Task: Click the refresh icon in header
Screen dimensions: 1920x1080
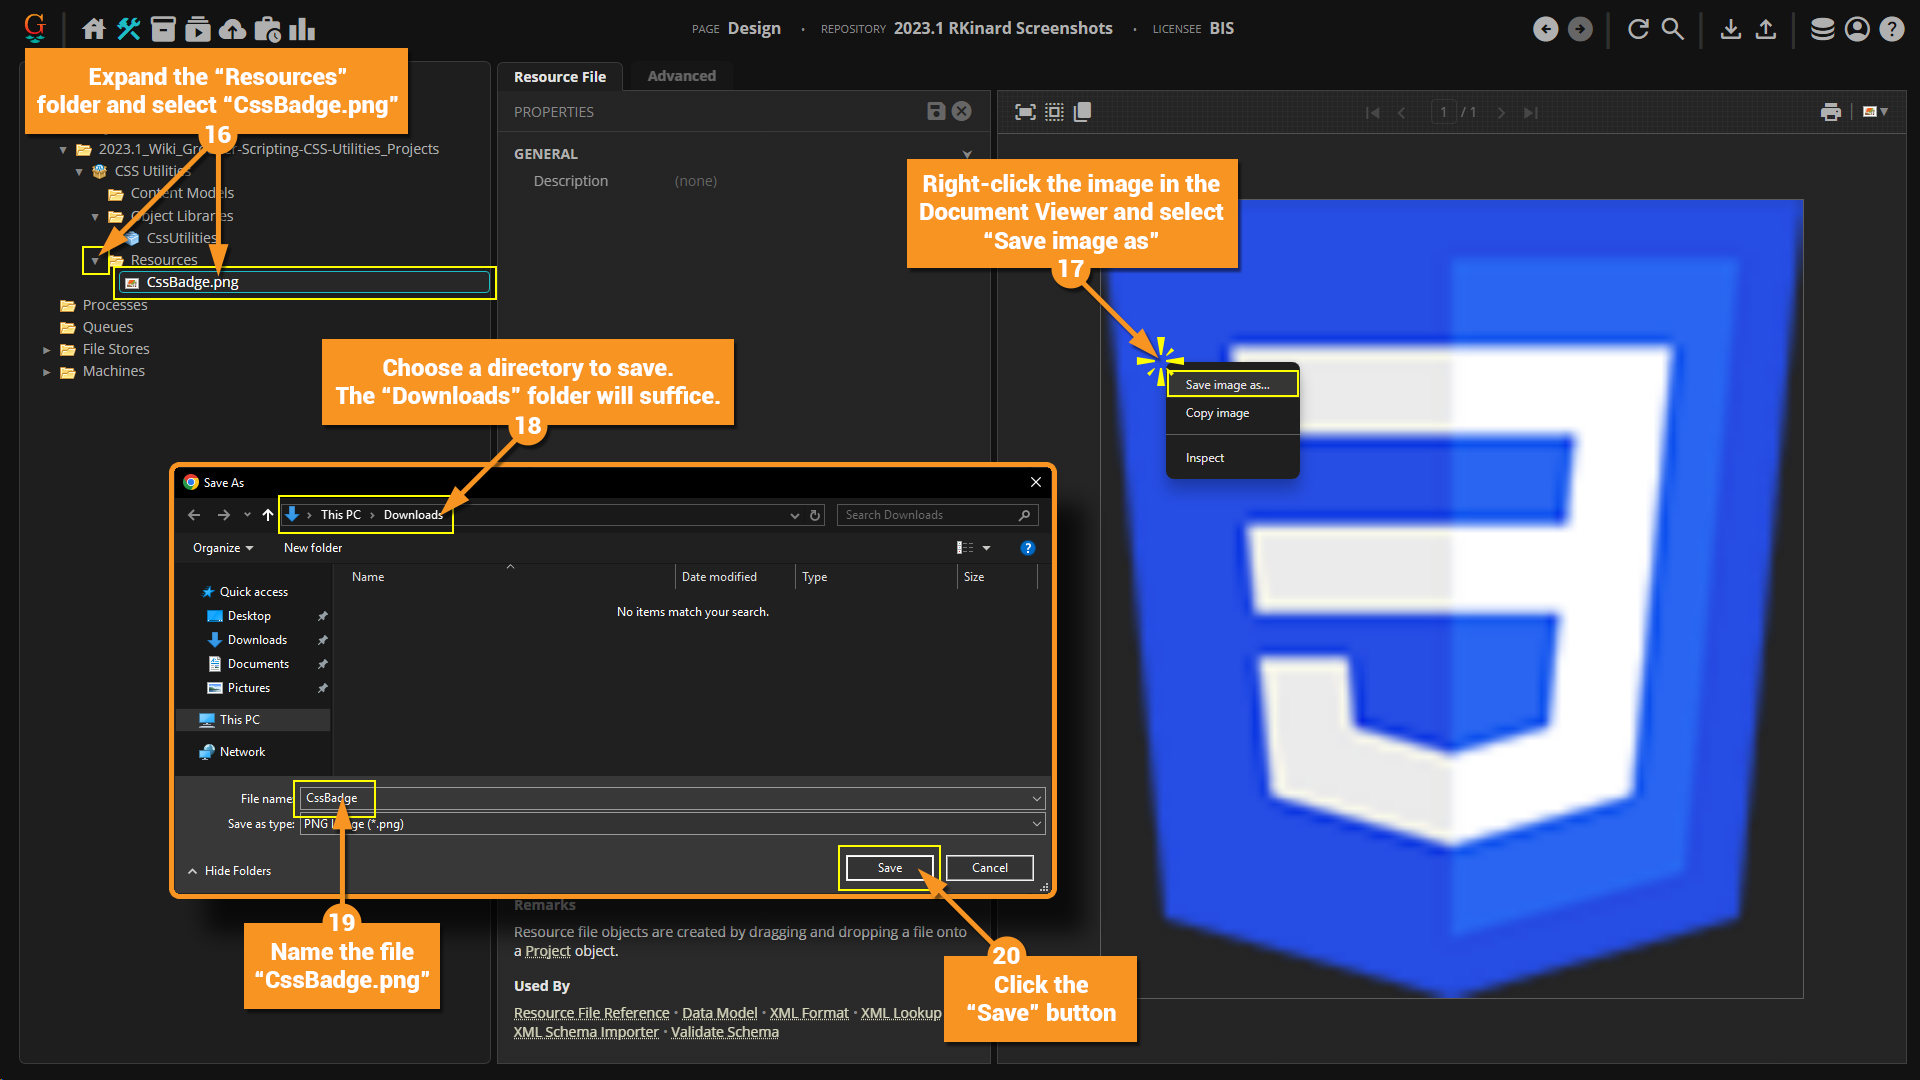Action: pyautogui.click(x=1638, y=29)
